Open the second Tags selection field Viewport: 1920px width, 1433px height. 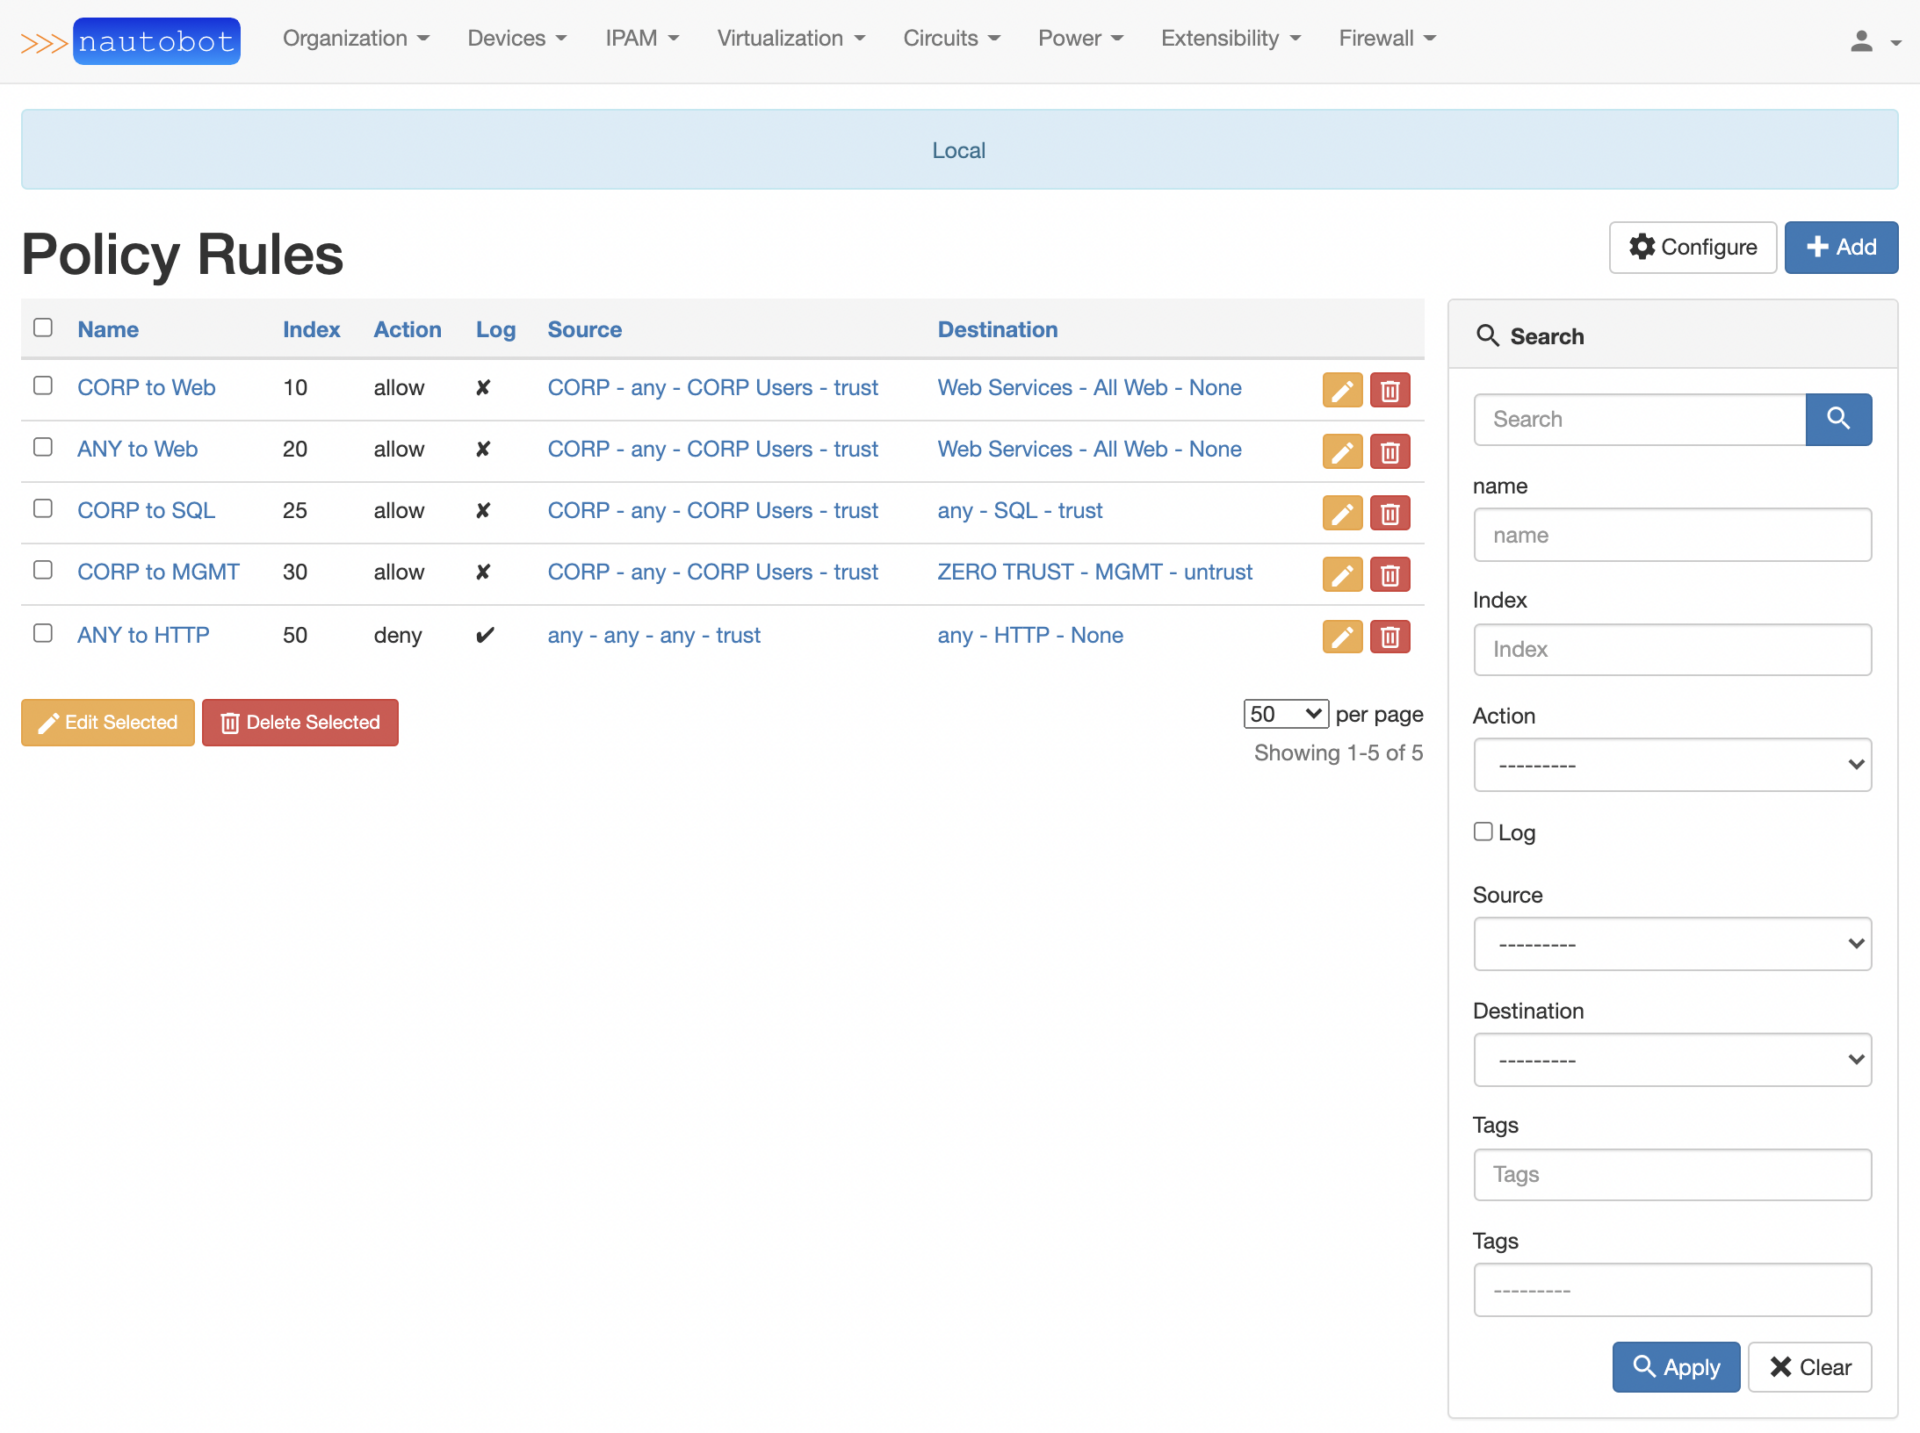click(x=1672, y=1290)
